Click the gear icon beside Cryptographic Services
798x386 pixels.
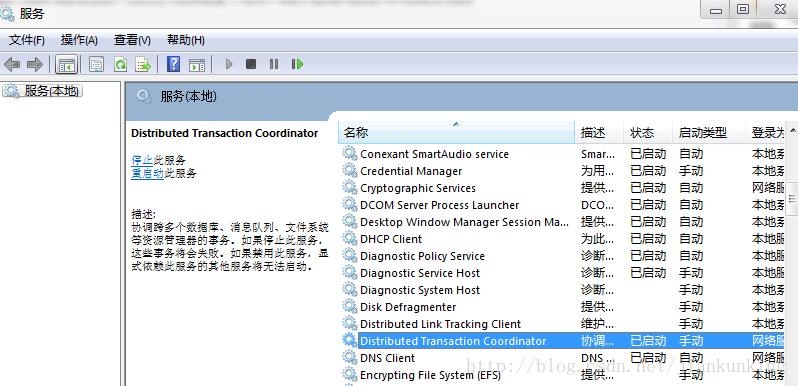click(350, 187)
